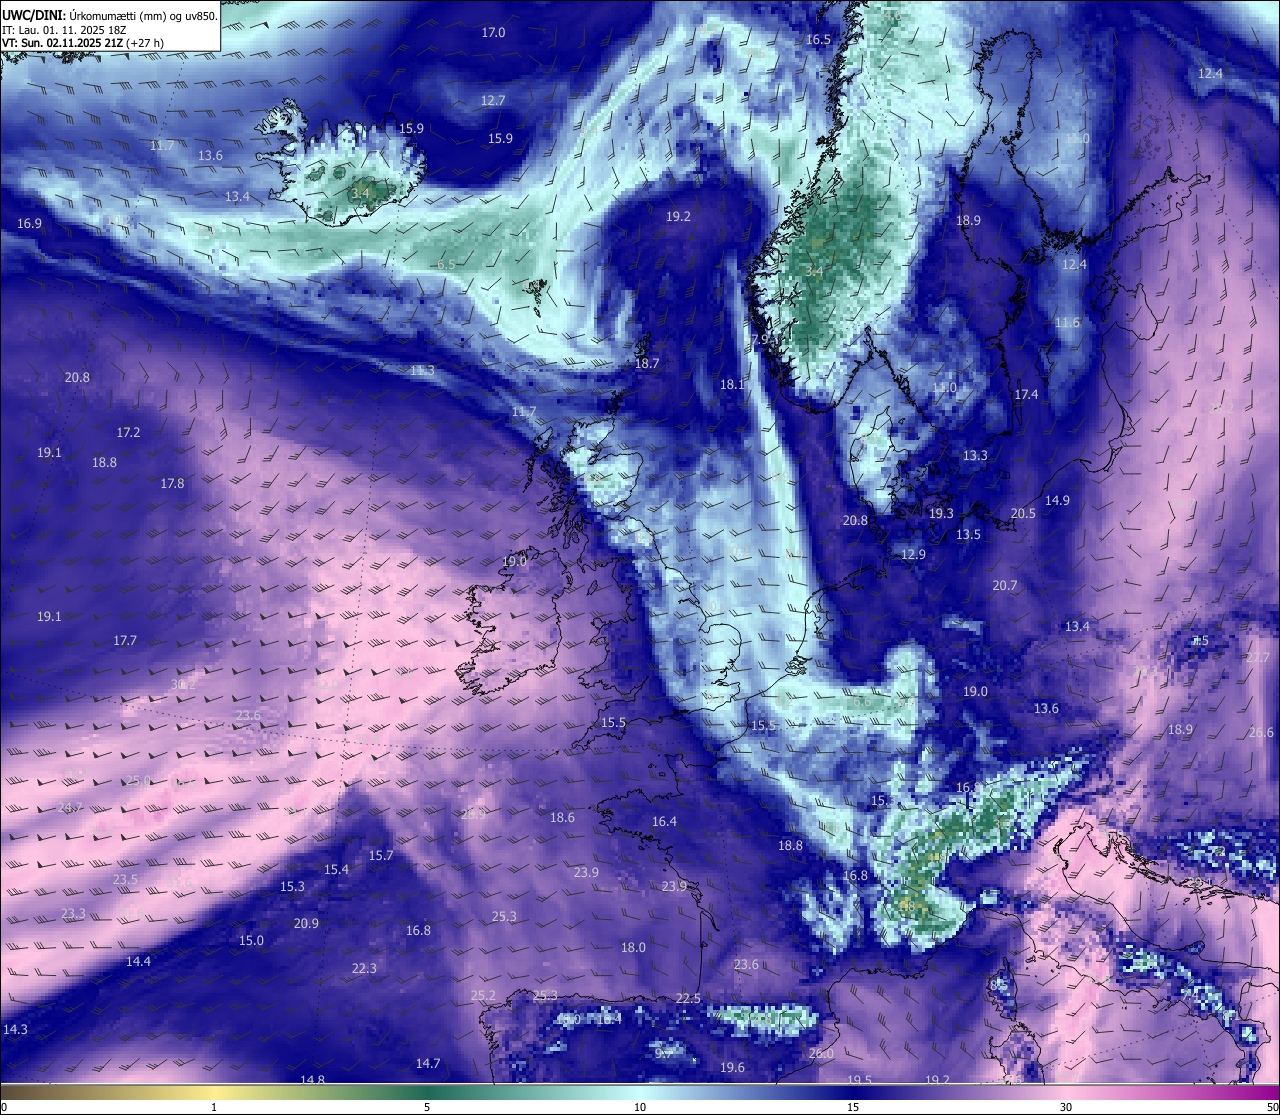Select the 17.2 value label
Image resolution: width=1280 pixels, height=1115 pixels.
coord(128,433)
